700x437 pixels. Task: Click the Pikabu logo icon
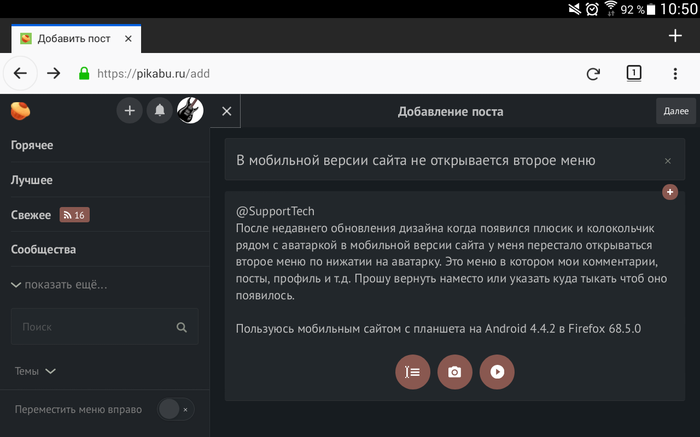(x=21, y=111)
